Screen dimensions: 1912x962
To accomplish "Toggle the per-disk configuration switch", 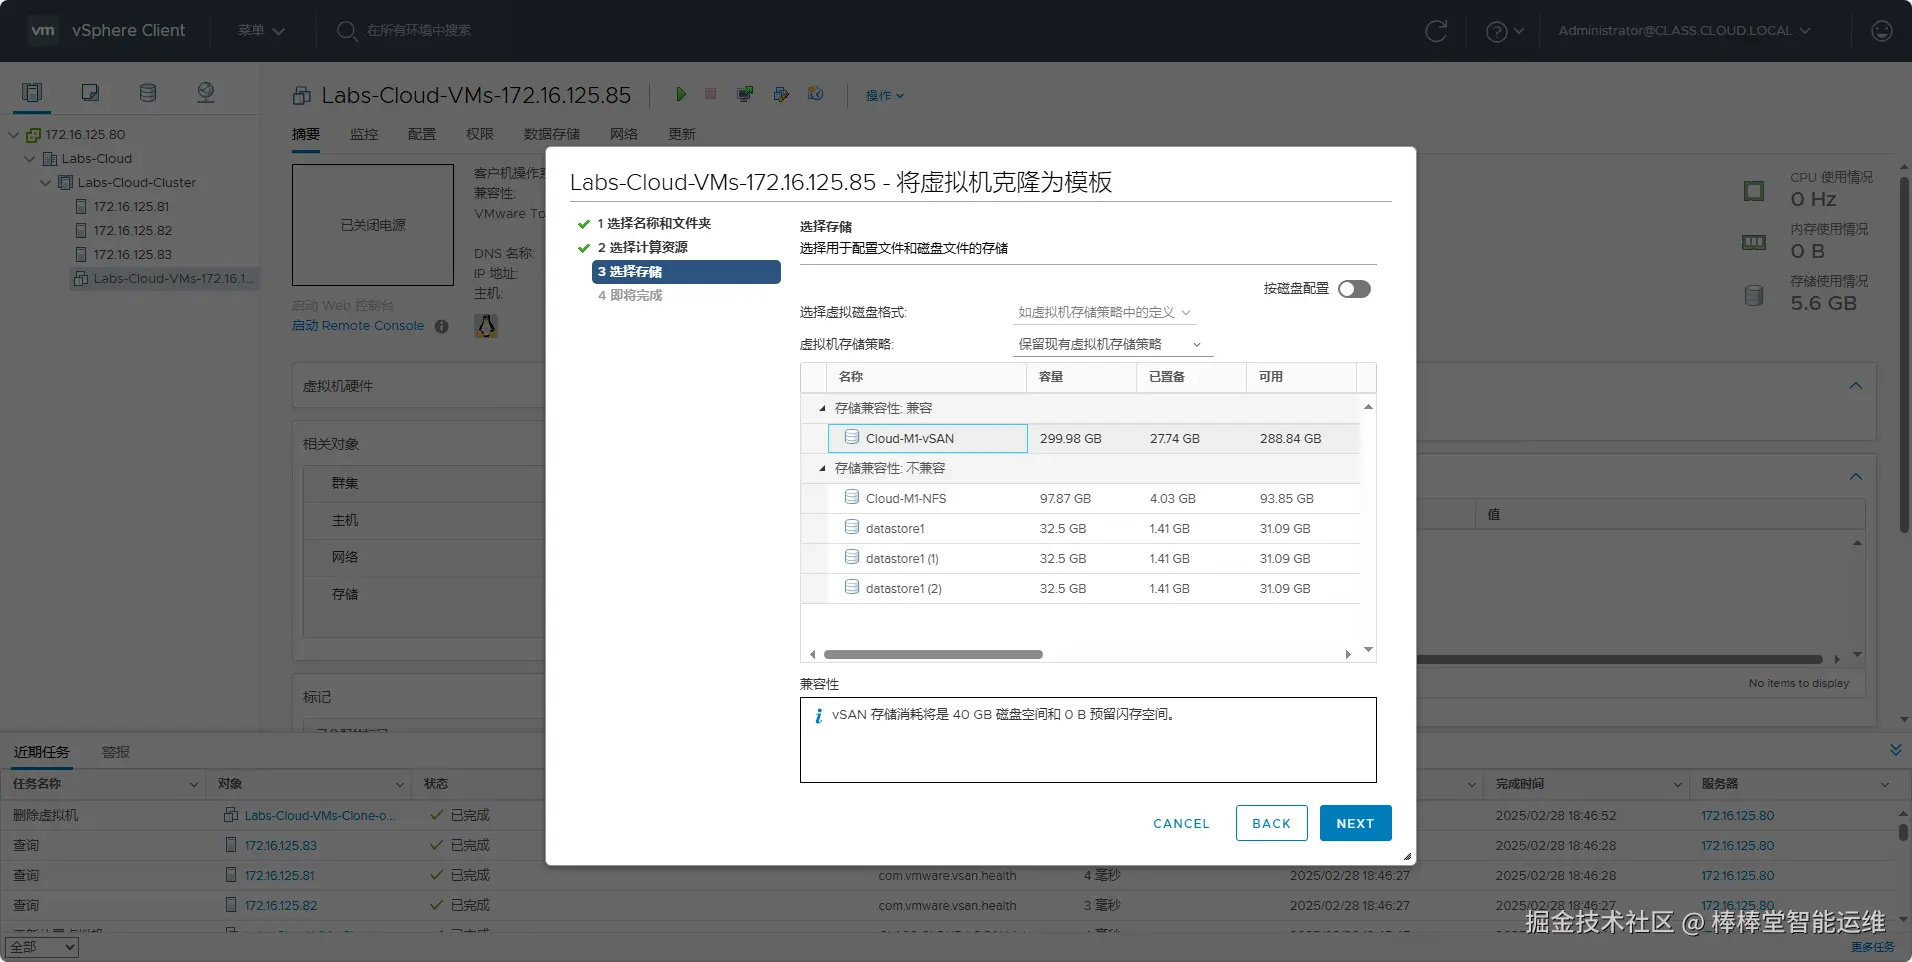I will coord(1354,289).
